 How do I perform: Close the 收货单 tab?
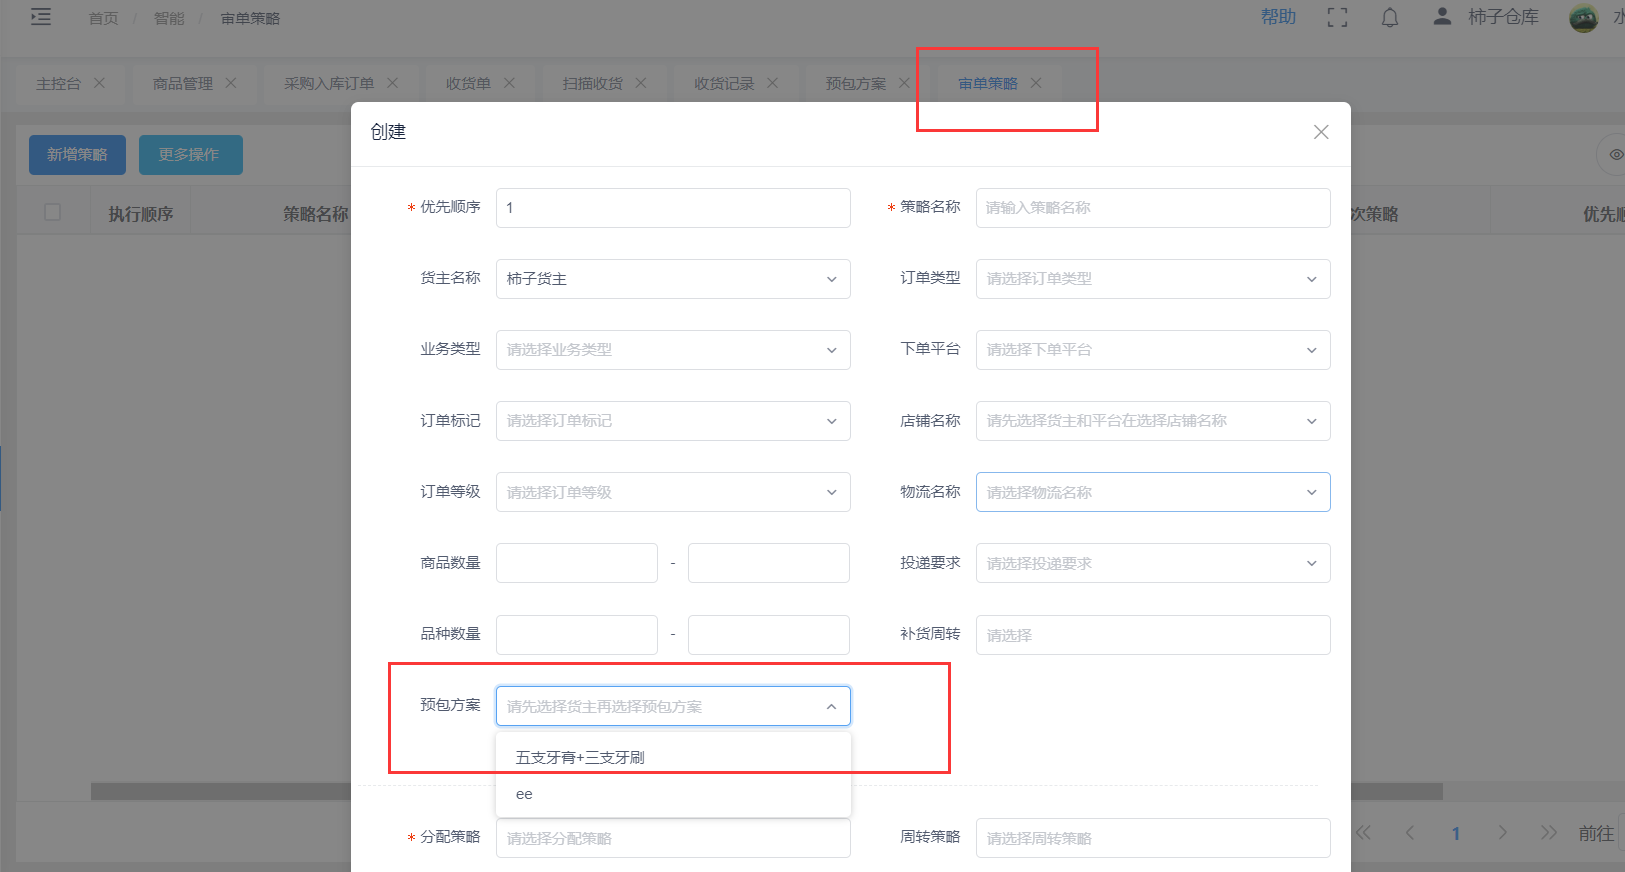coord(509,83)
